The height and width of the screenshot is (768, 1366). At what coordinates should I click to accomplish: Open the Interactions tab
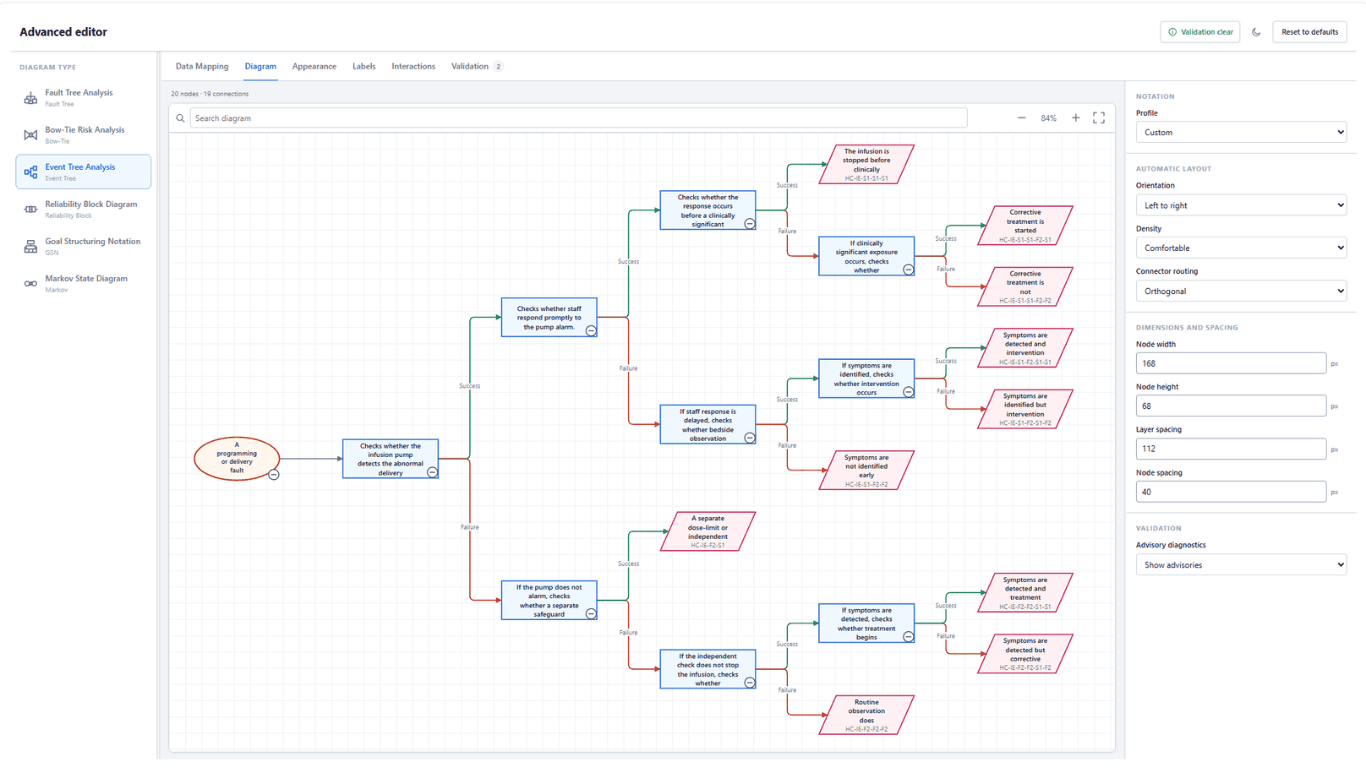point(413,66)
